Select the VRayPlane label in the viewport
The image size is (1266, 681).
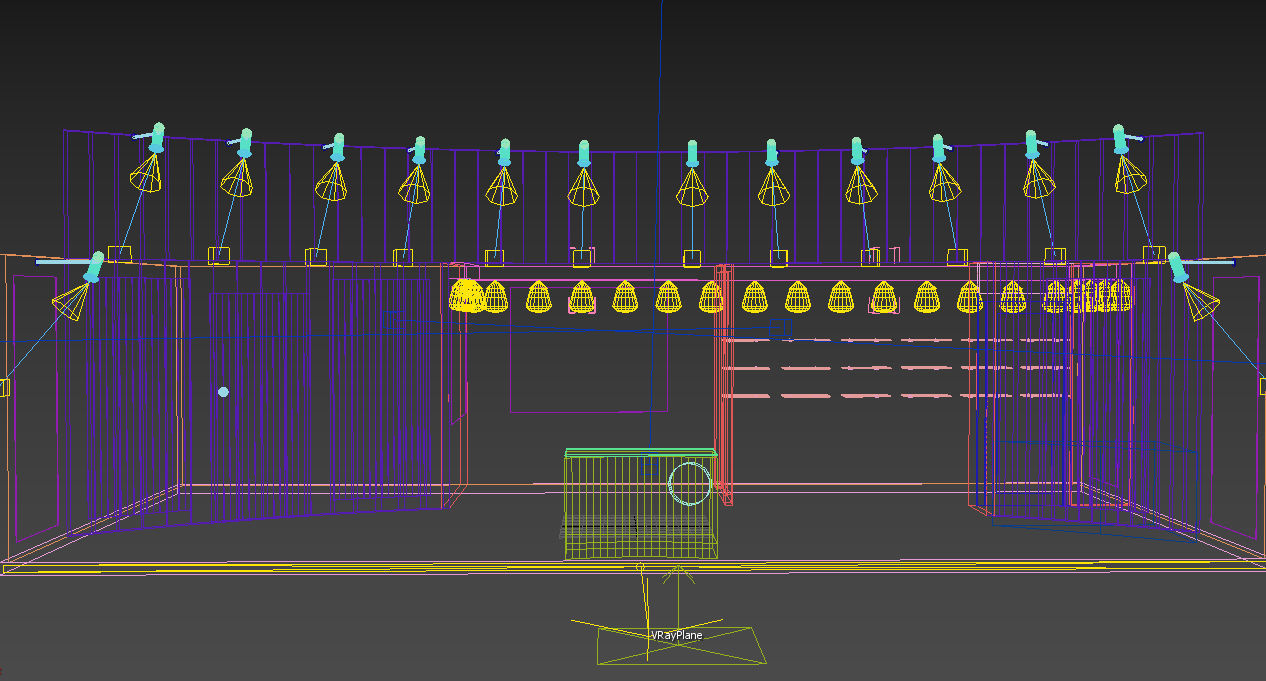[x=677, y=635]
